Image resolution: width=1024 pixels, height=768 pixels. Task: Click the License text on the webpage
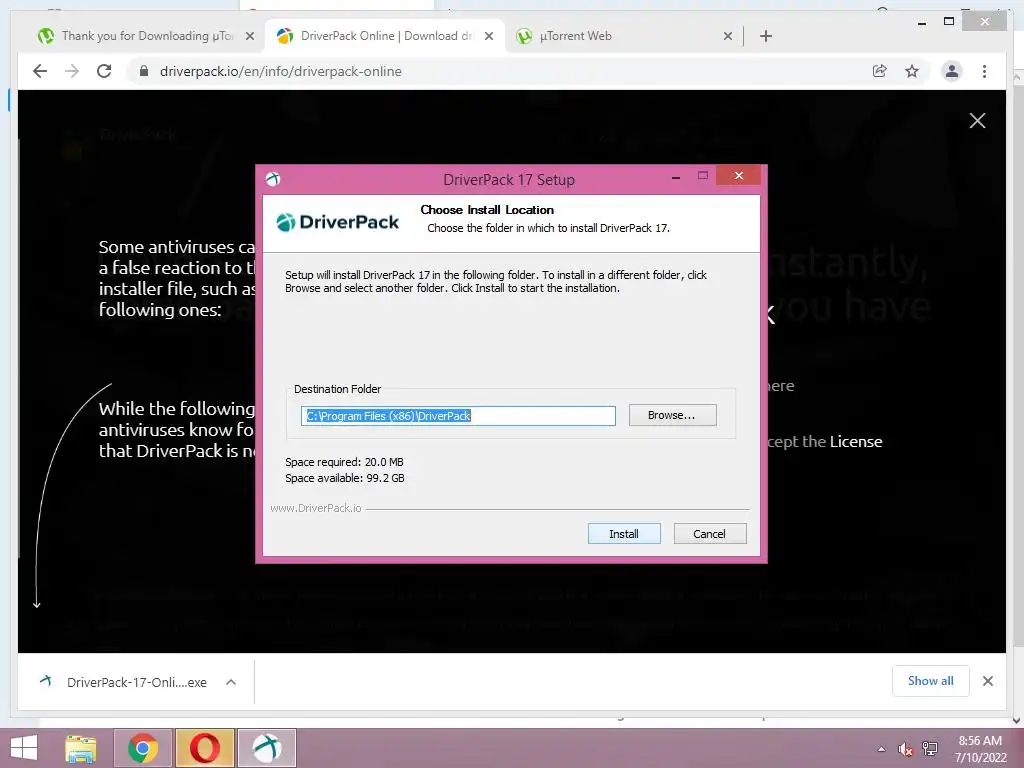tap(856, 441)
